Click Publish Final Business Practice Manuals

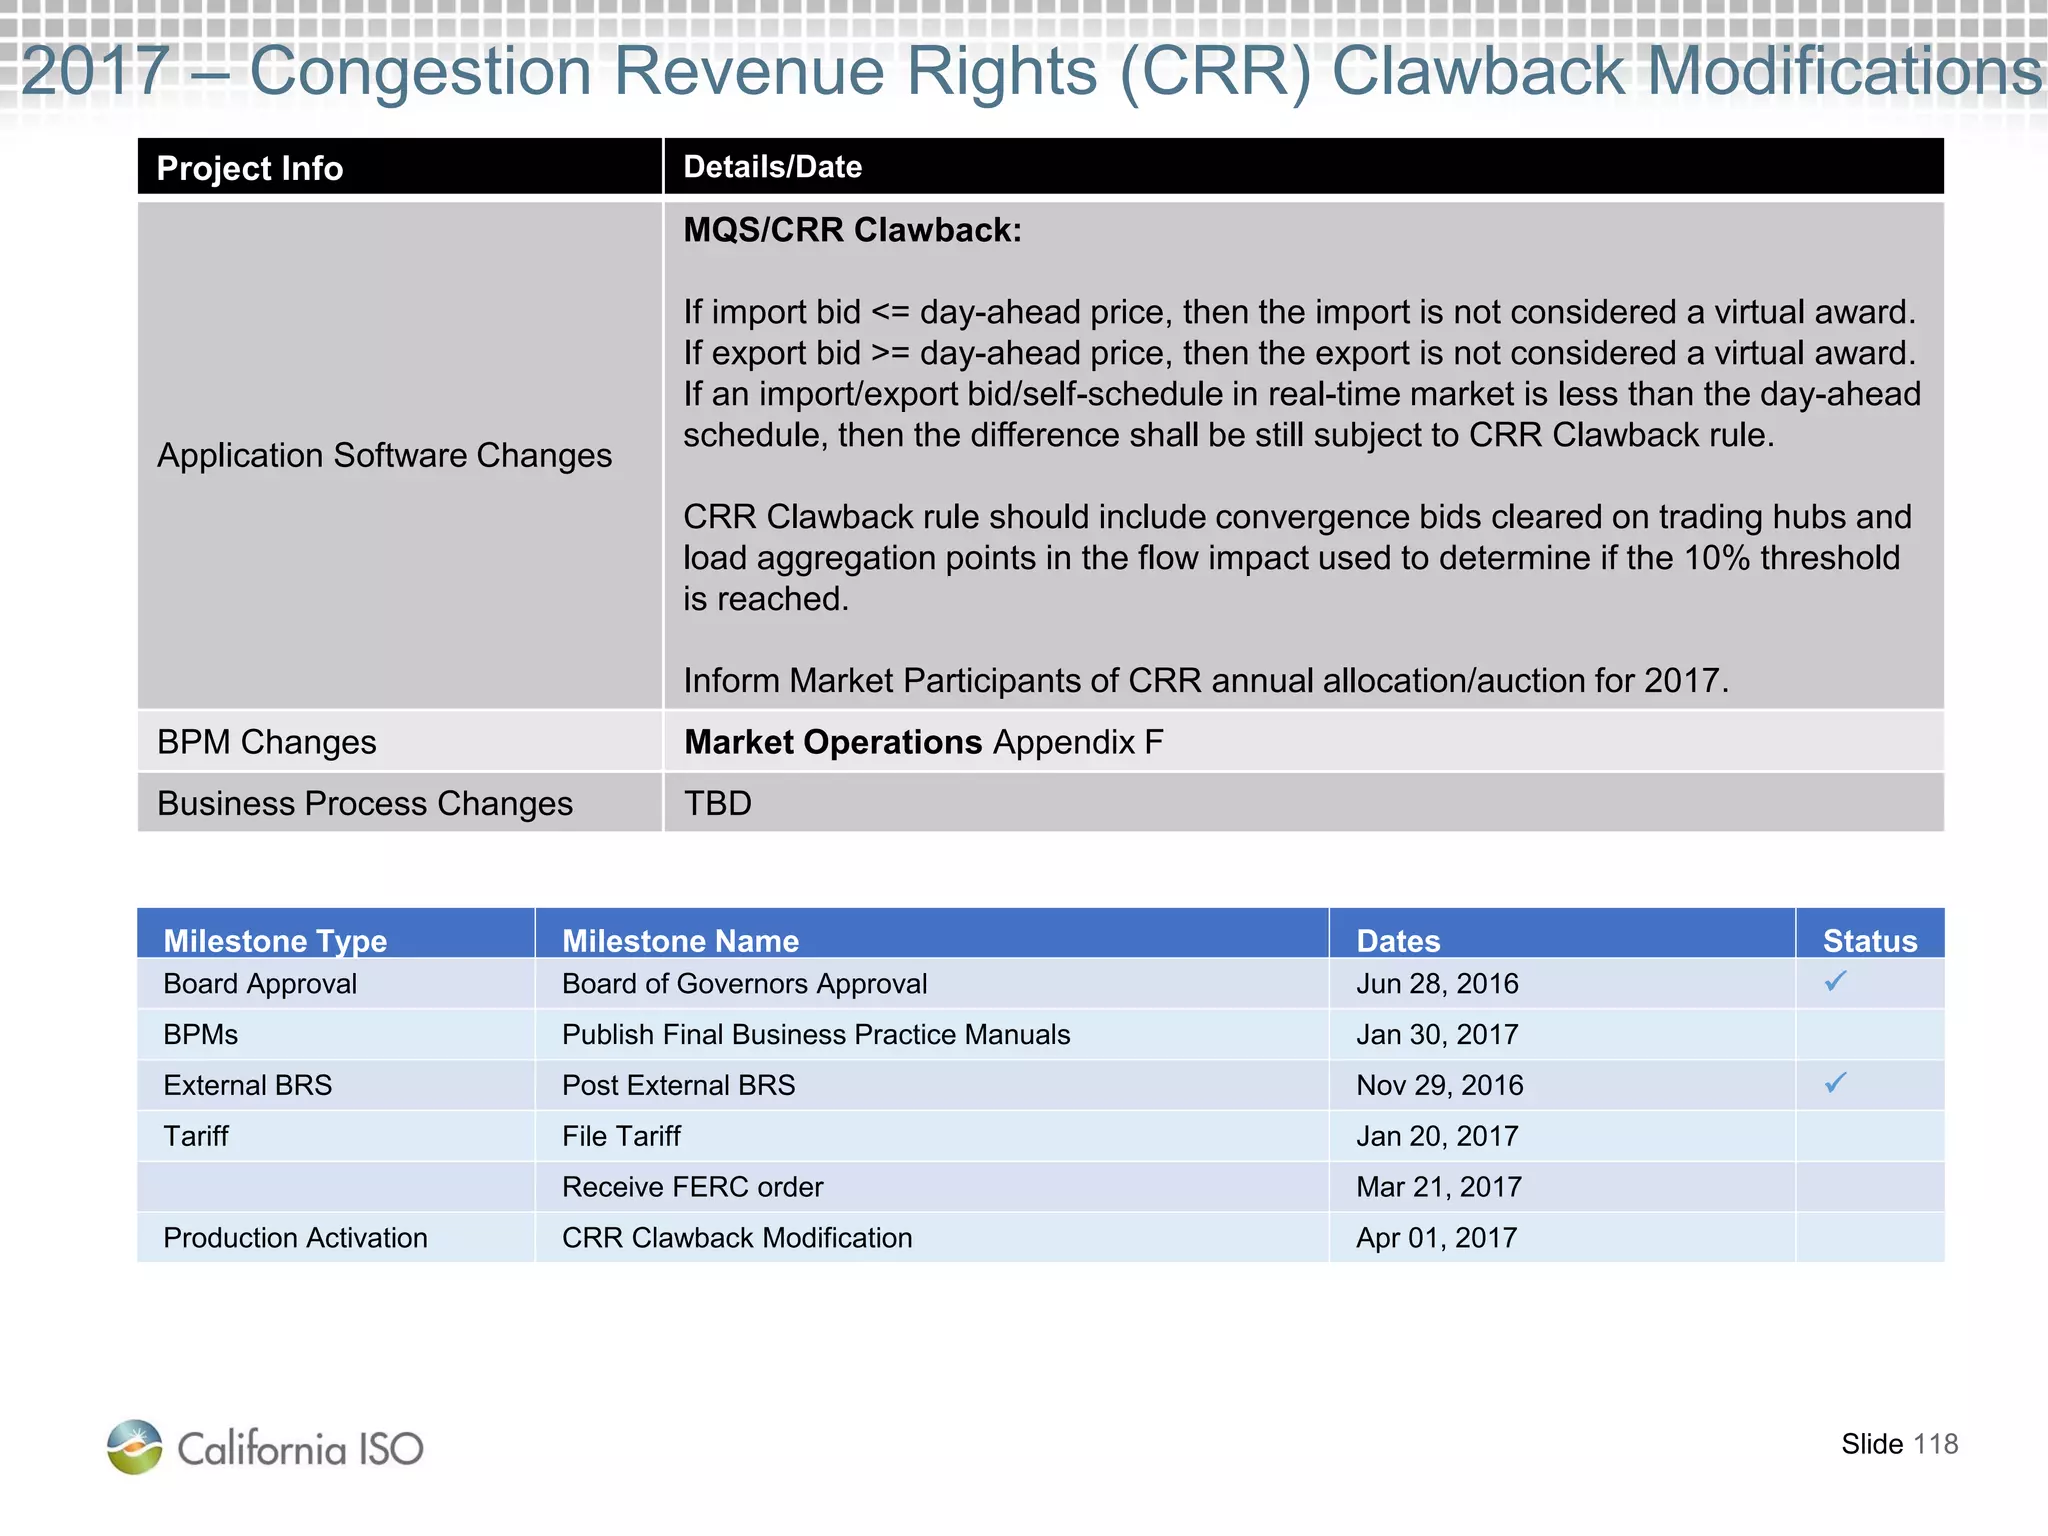[816, 1035]
